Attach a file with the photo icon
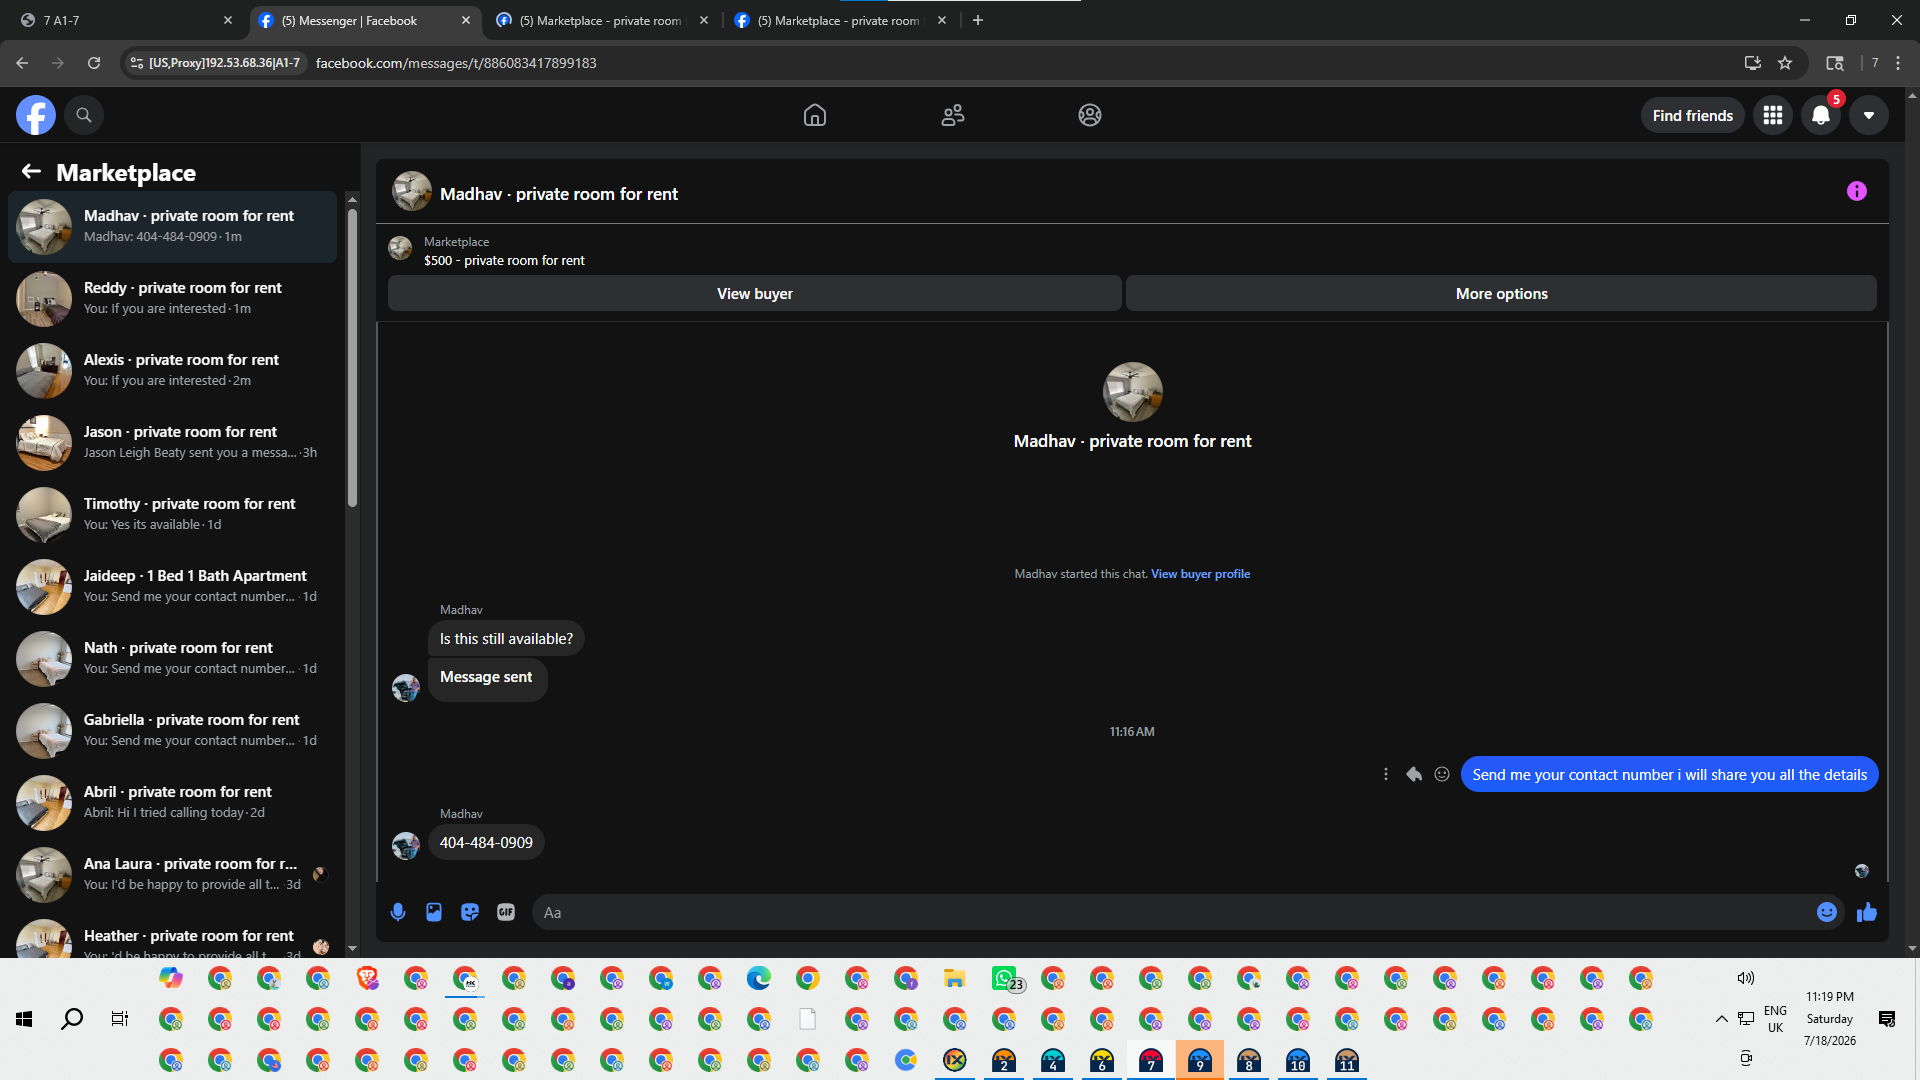This screenshot has width=1920, height=1080. coord(434,912)
